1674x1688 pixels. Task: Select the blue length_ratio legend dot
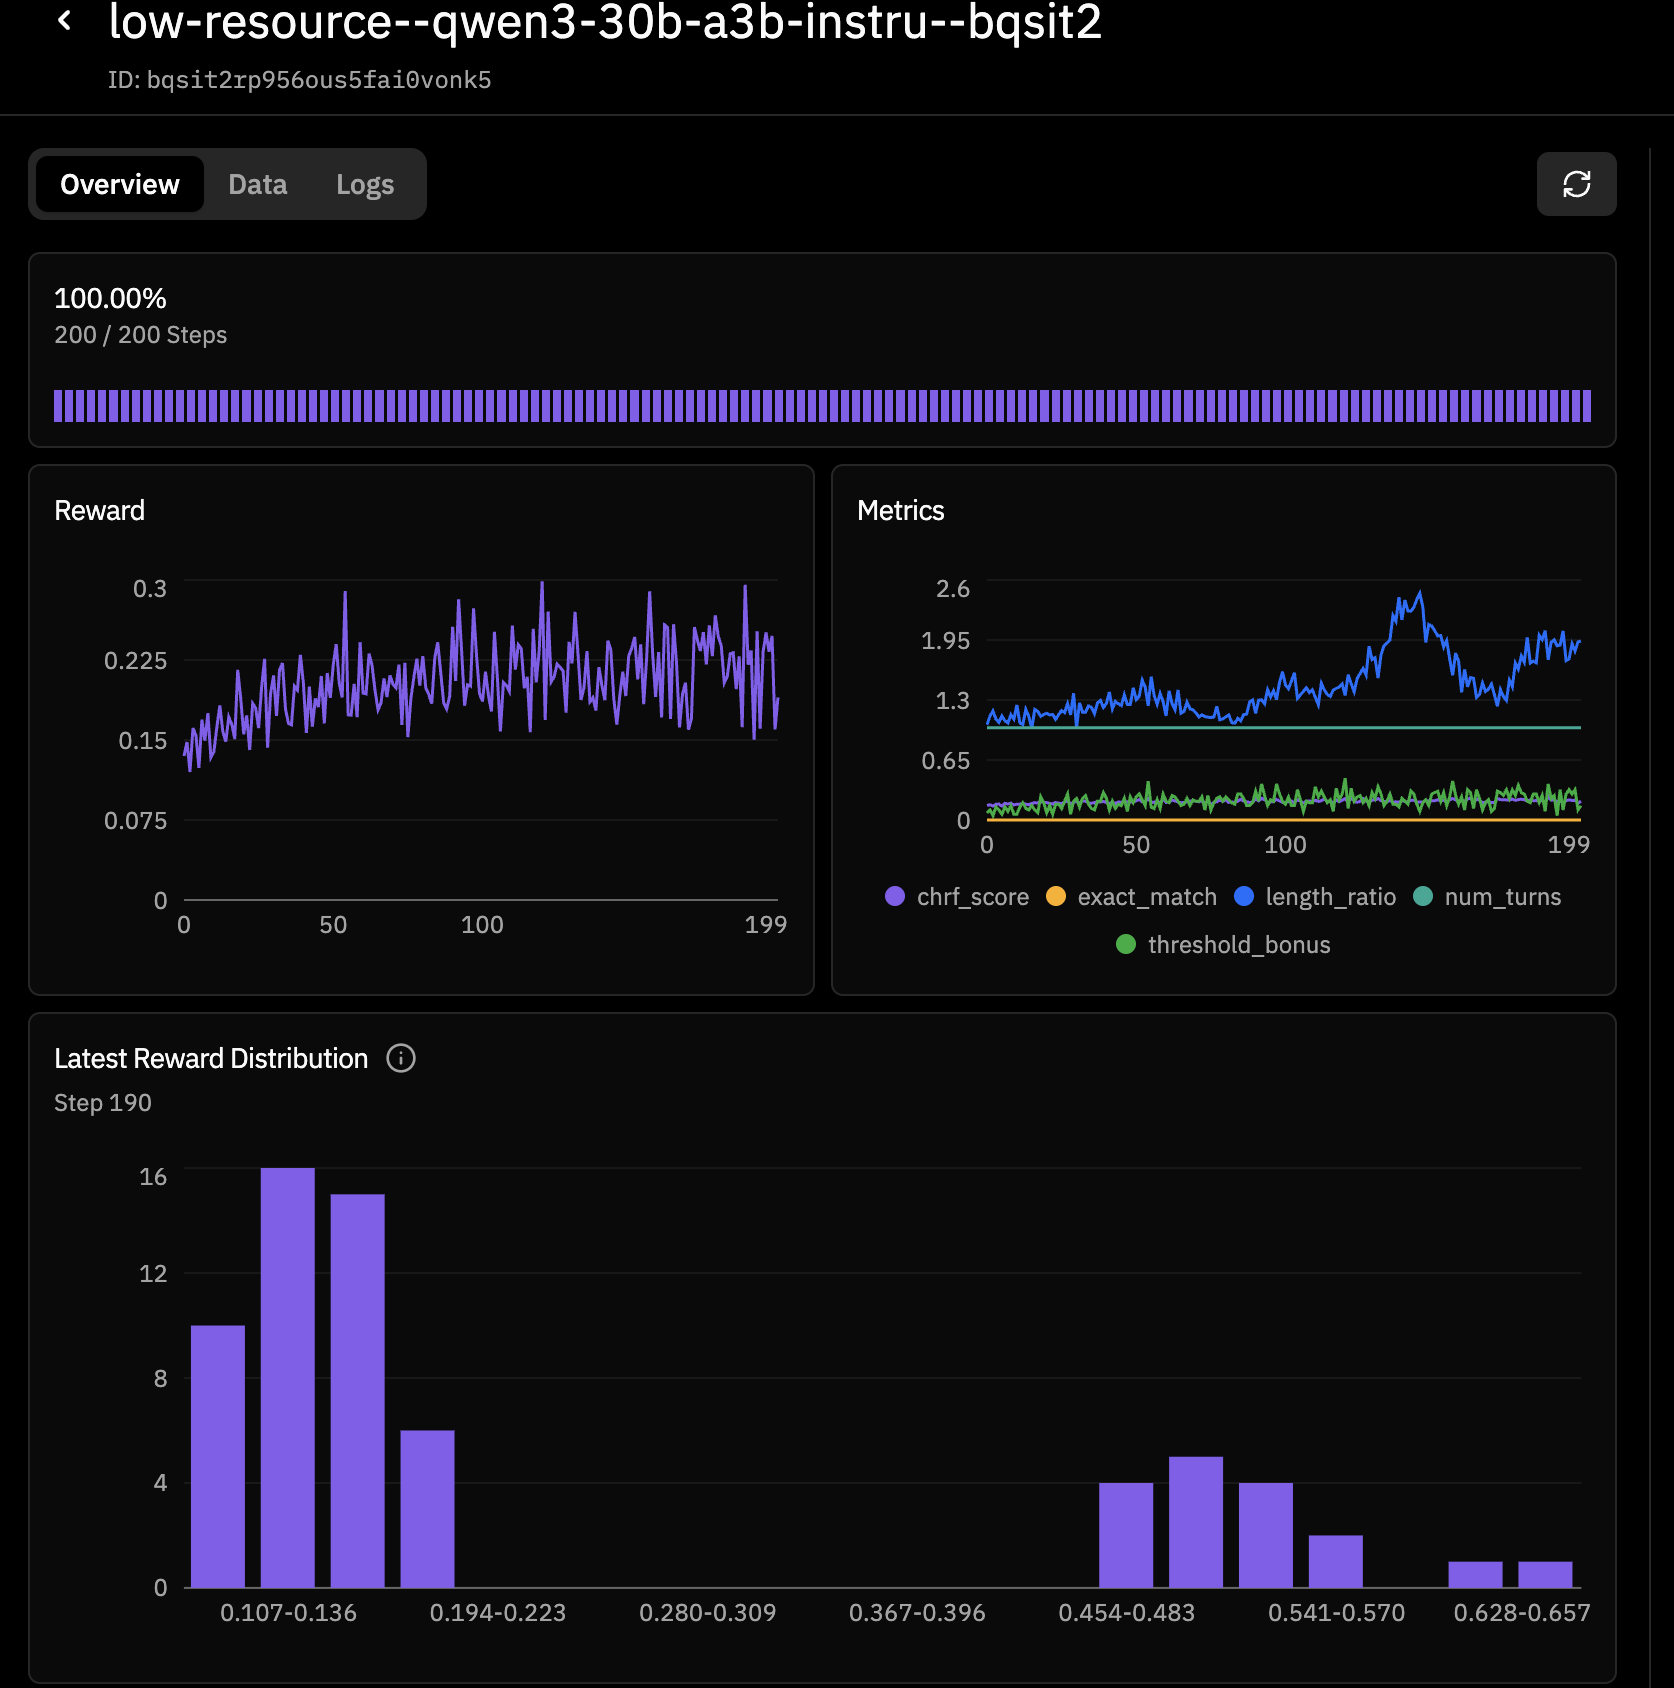coord(1243,897)
